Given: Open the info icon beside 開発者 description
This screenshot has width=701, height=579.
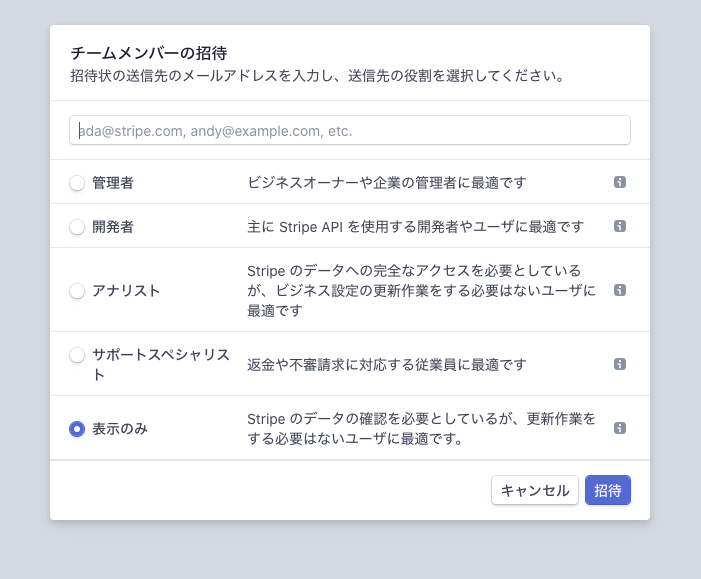Looking at the screenshot, I should point(620,226).
